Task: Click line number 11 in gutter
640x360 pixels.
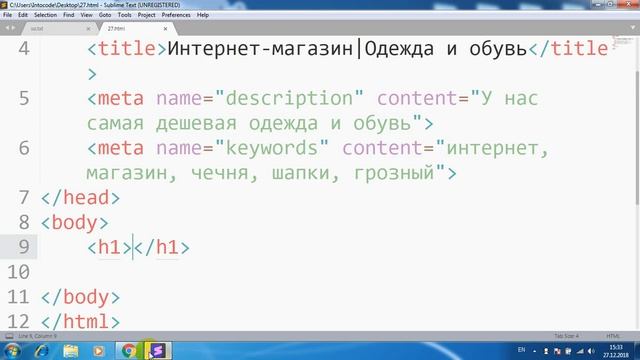Action: point(18,297)
